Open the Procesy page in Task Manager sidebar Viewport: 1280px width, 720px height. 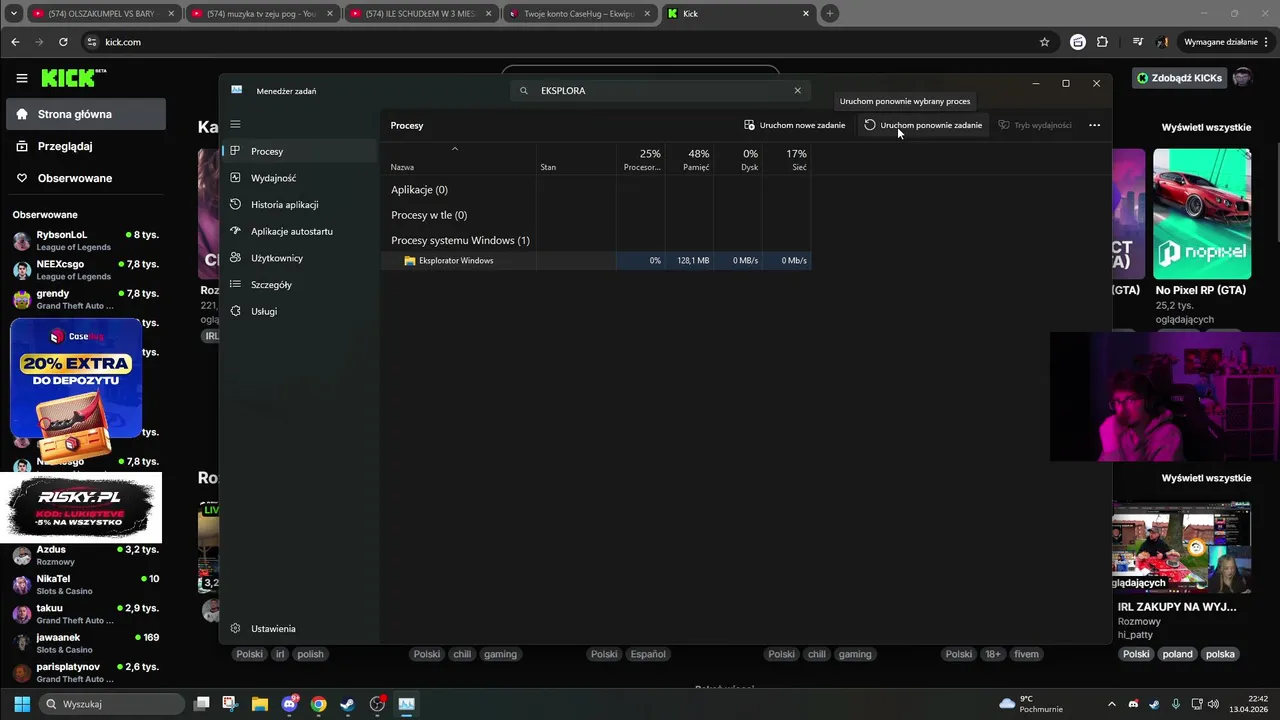click(x=299, y=151)
